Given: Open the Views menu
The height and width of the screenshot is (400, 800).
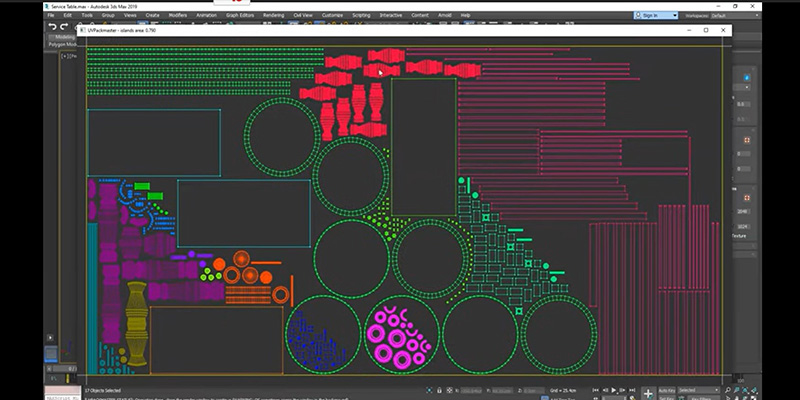Looking at the screenshot, I should point(130,15).
